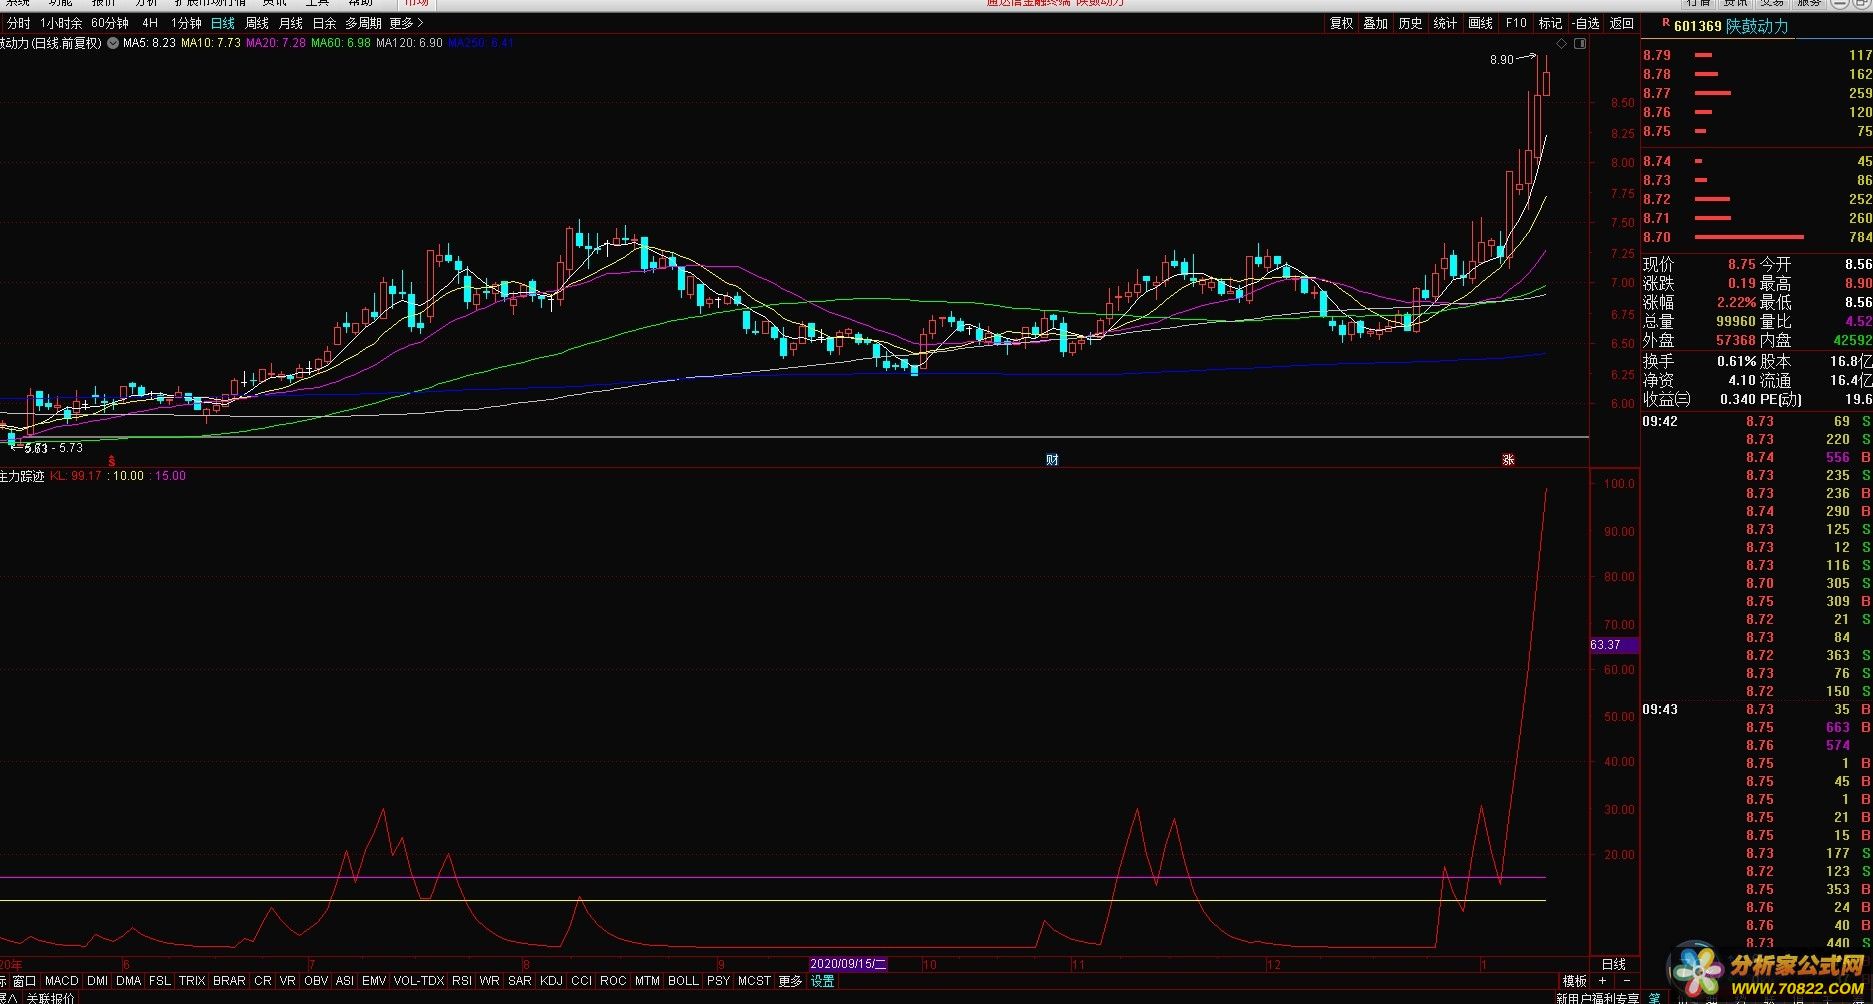1873x1004 pixels.
Task: Open the 模板 template option
Action: tap(1575, 981)
